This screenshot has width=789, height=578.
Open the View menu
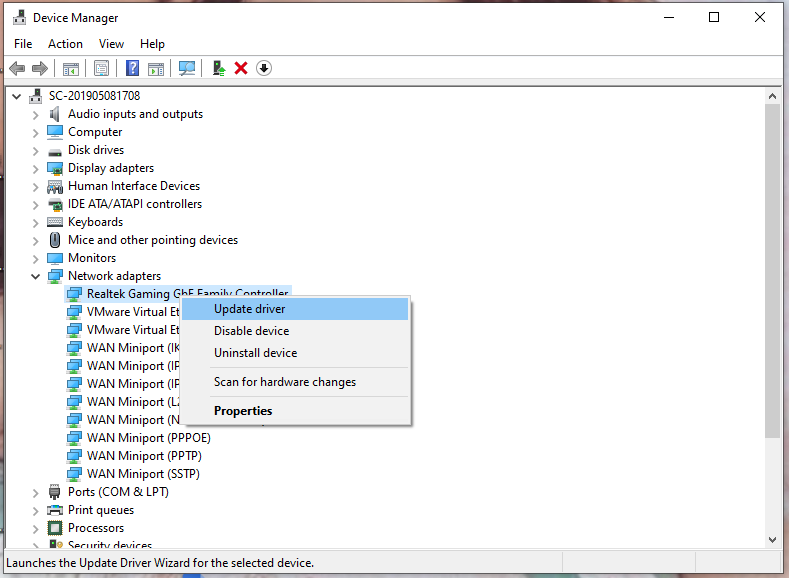111,44
